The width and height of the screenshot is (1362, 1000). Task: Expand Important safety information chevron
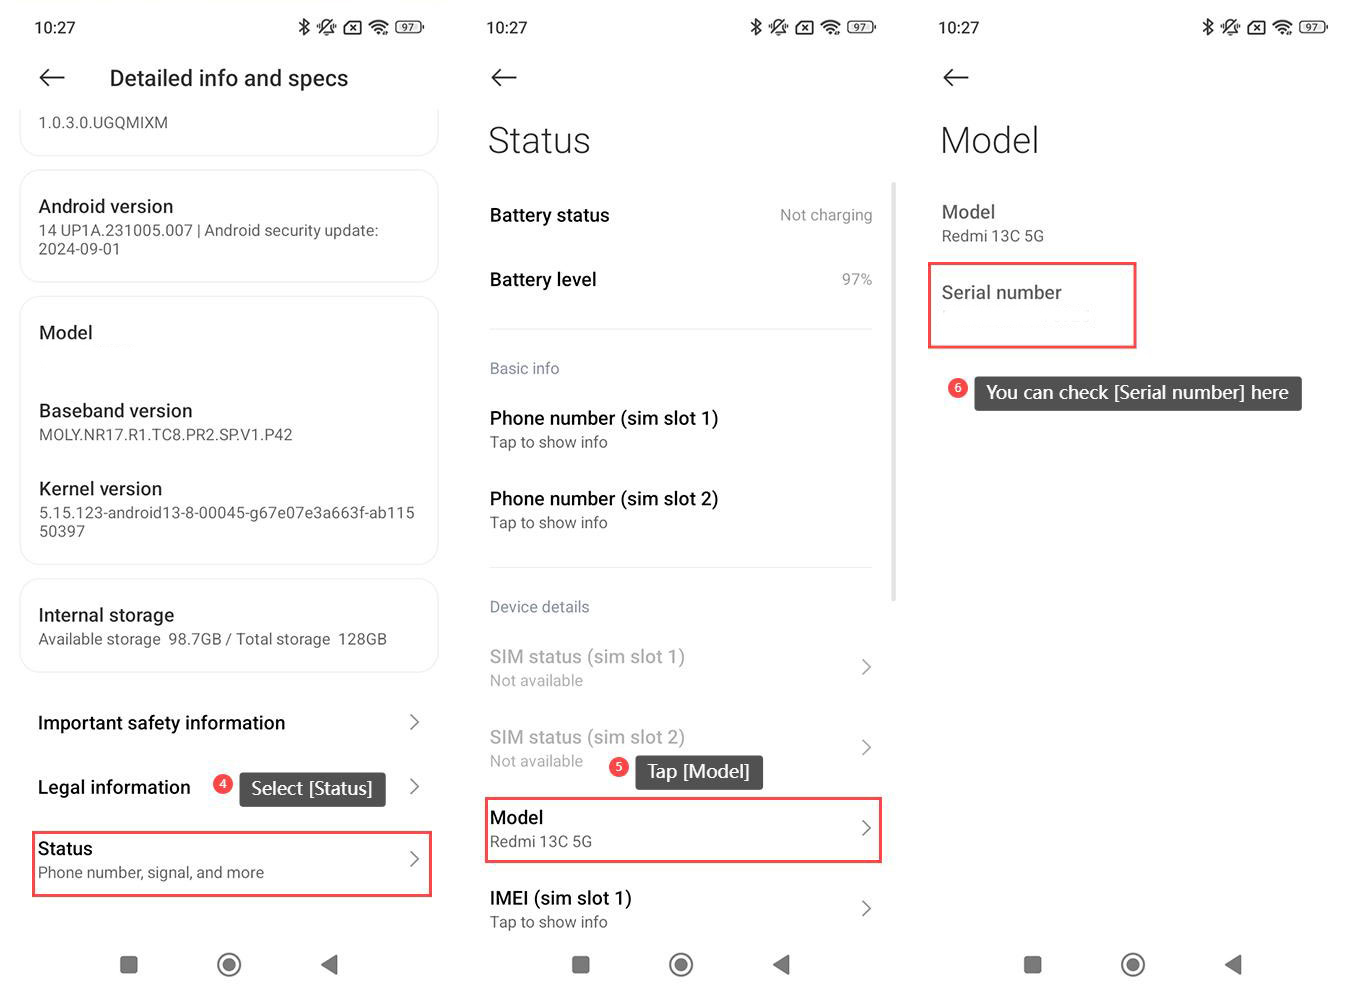click(x=414, y=722)
